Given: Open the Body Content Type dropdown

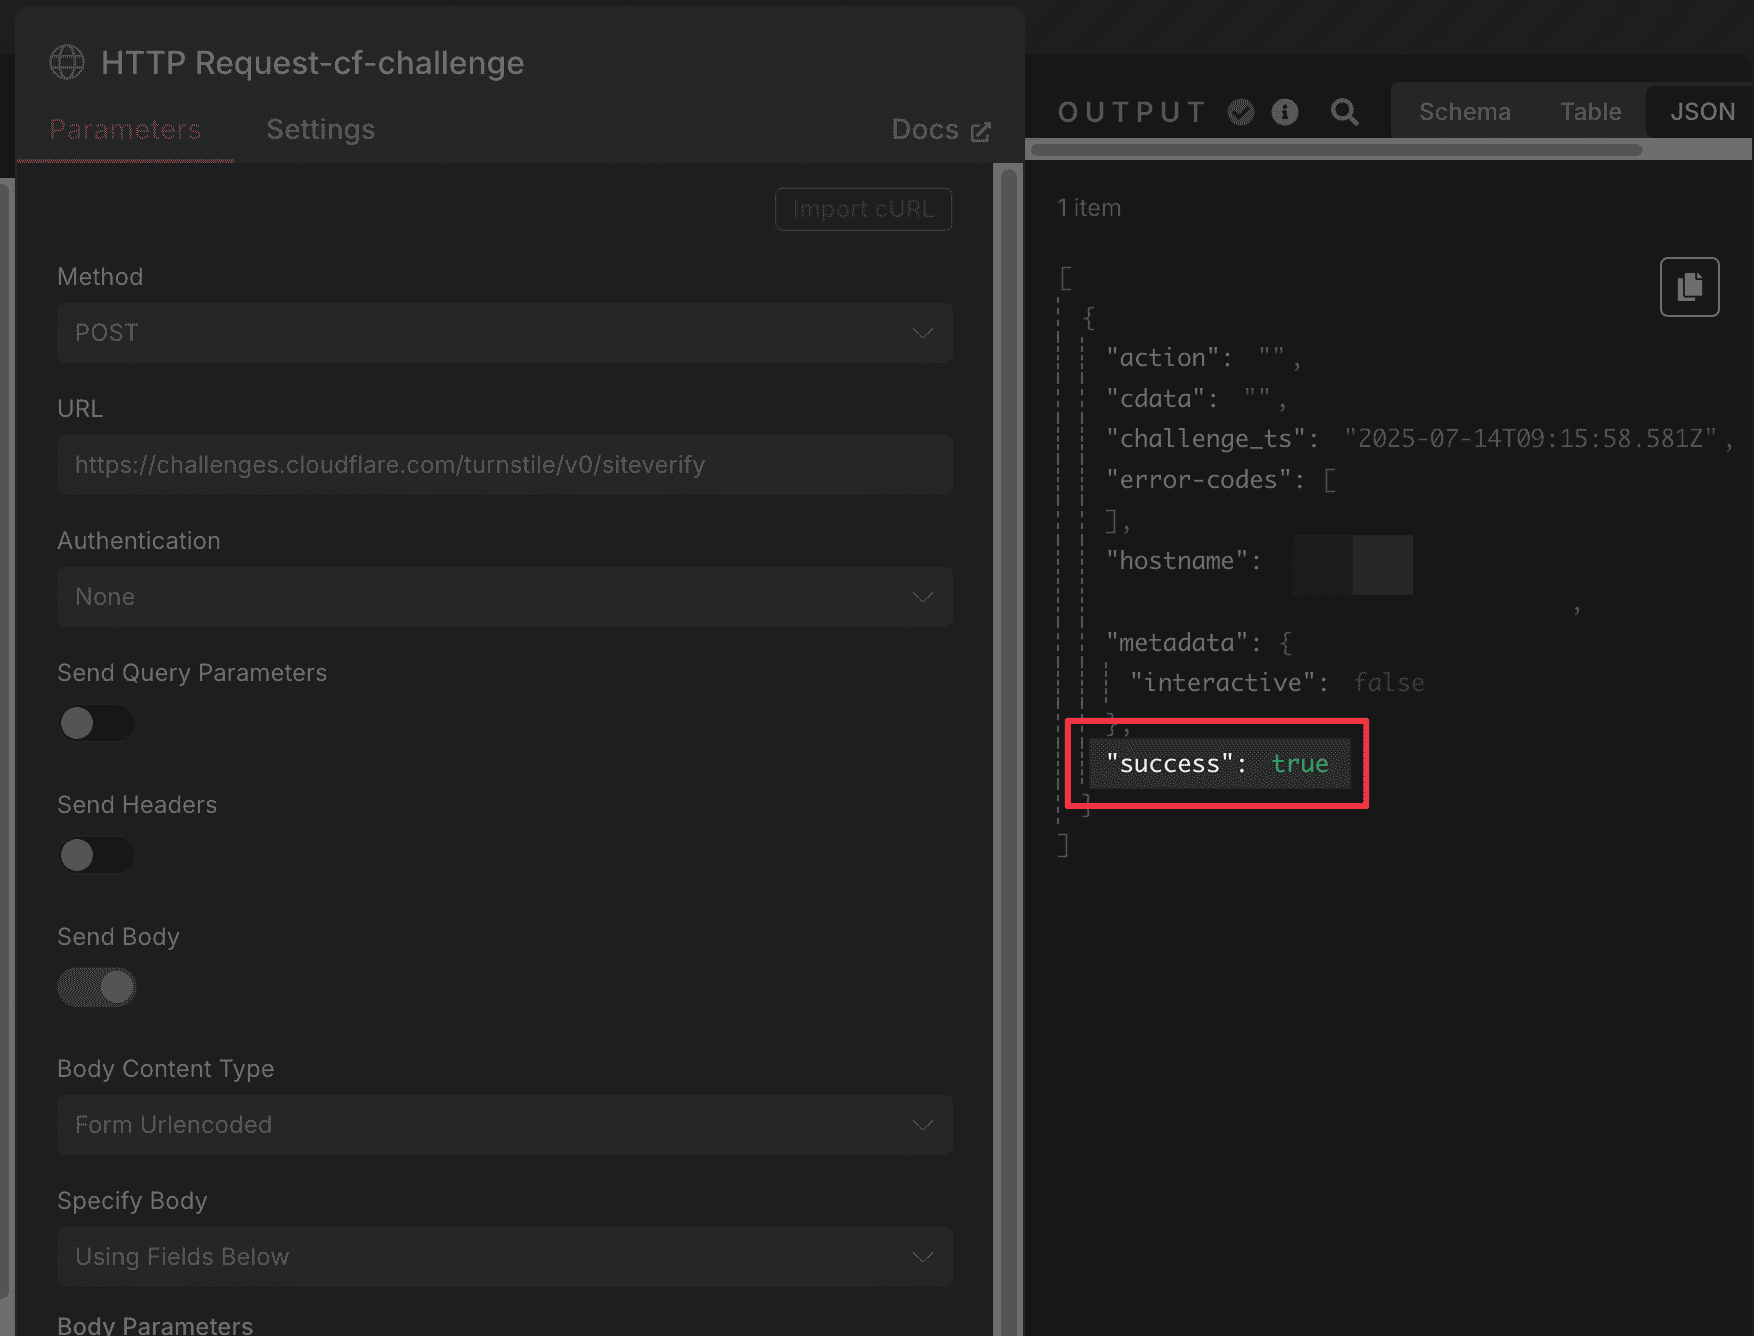Looking at the screenshot, I should (504, 1125).
